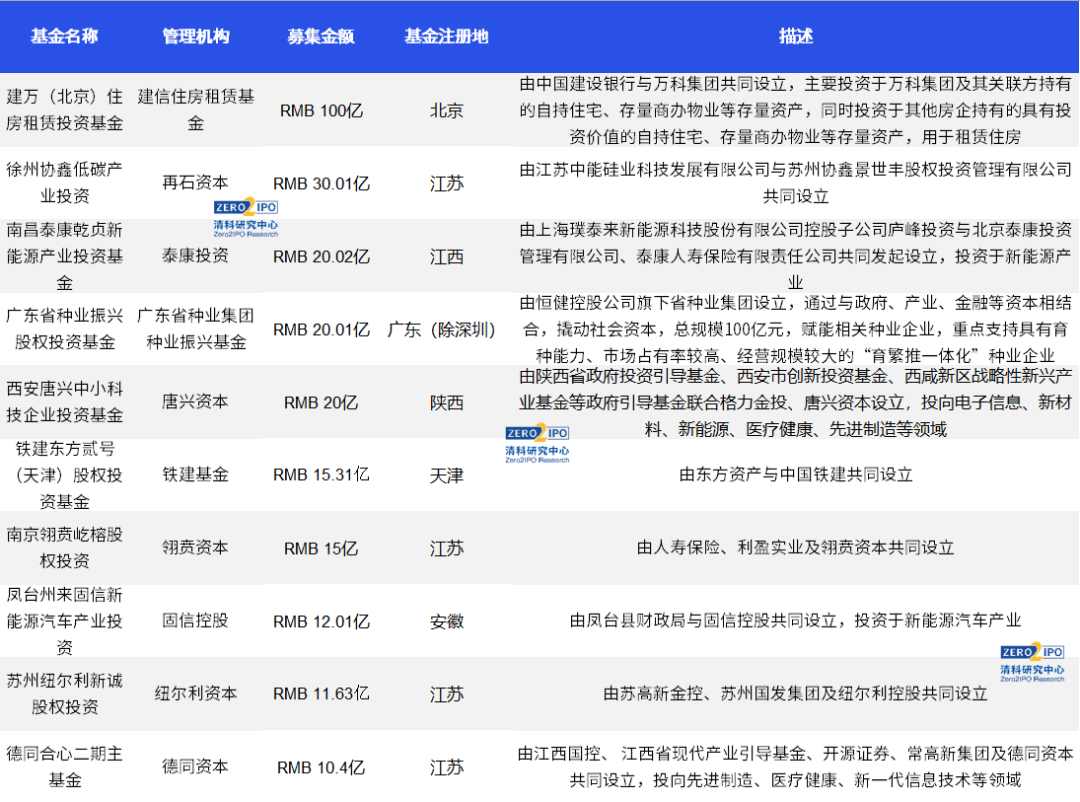Click manager cell 铁建基金
The width and height of the screenshot is (1080, 802).
tap(196, 474)
